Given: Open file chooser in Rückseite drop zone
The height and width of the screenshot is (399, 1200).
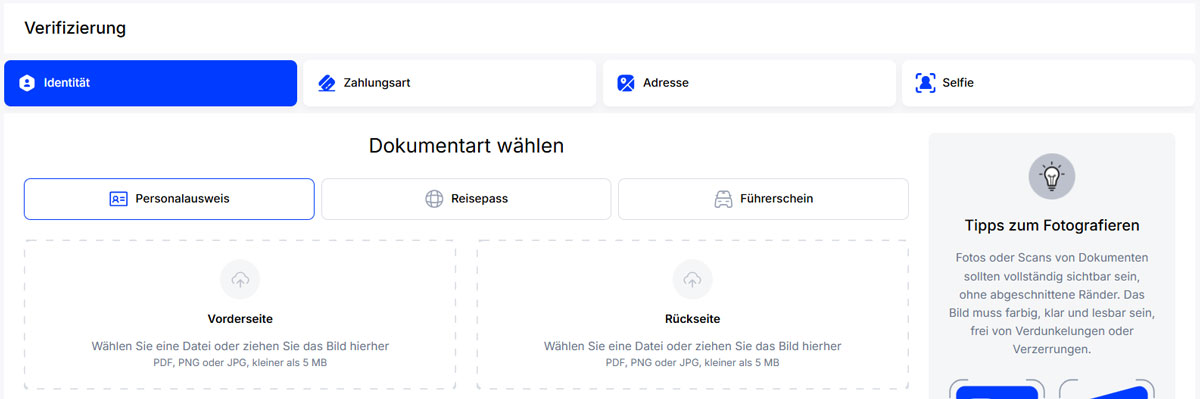Looking at the screenshot, I should coord(692,315).
